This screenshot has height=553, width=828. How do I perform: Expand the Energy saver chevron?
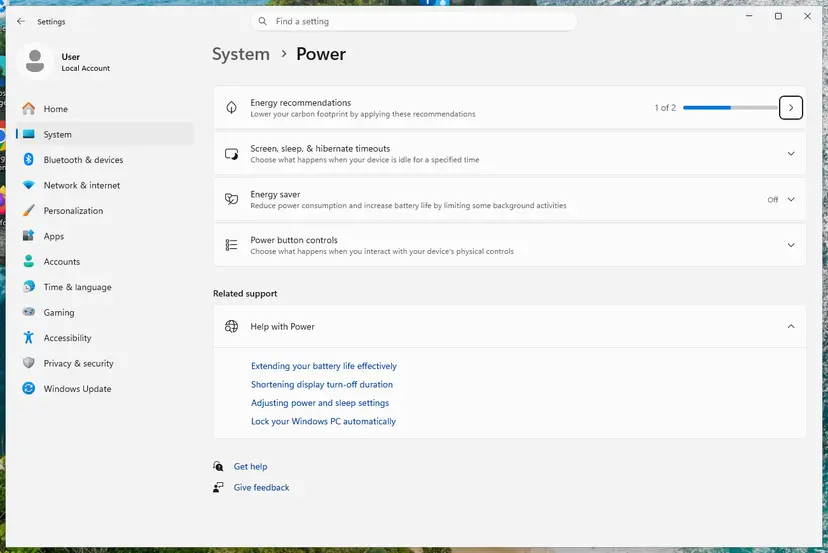pyautogui.click(x=791, y=200)
